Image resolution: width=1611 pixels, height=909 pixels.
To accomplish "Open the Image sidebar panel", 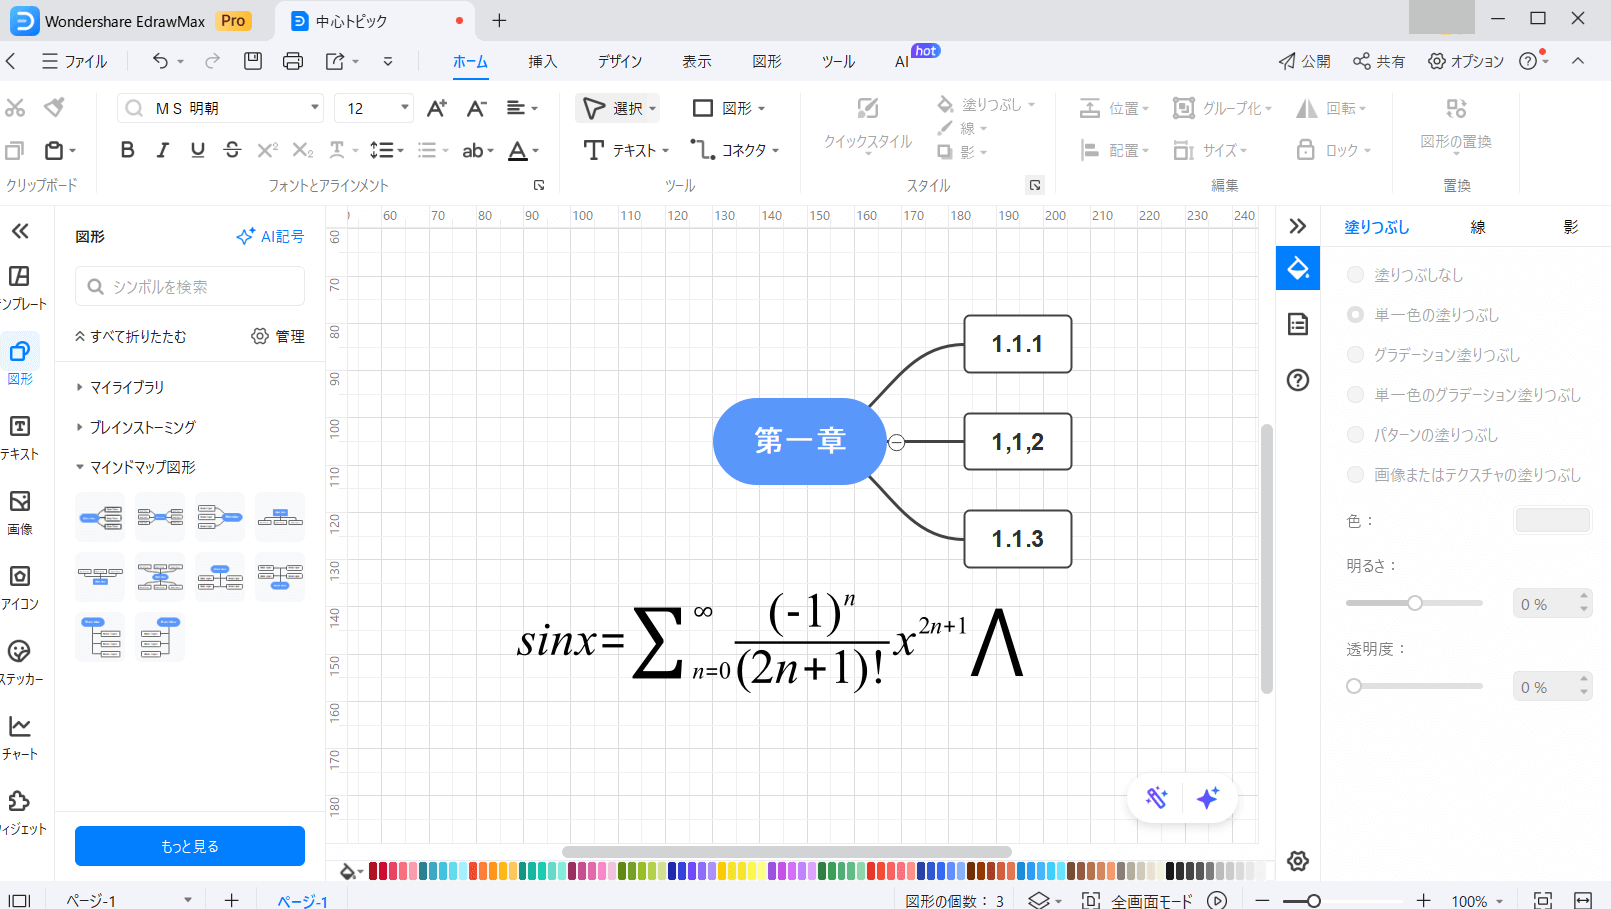I will [x=20, y=513].
